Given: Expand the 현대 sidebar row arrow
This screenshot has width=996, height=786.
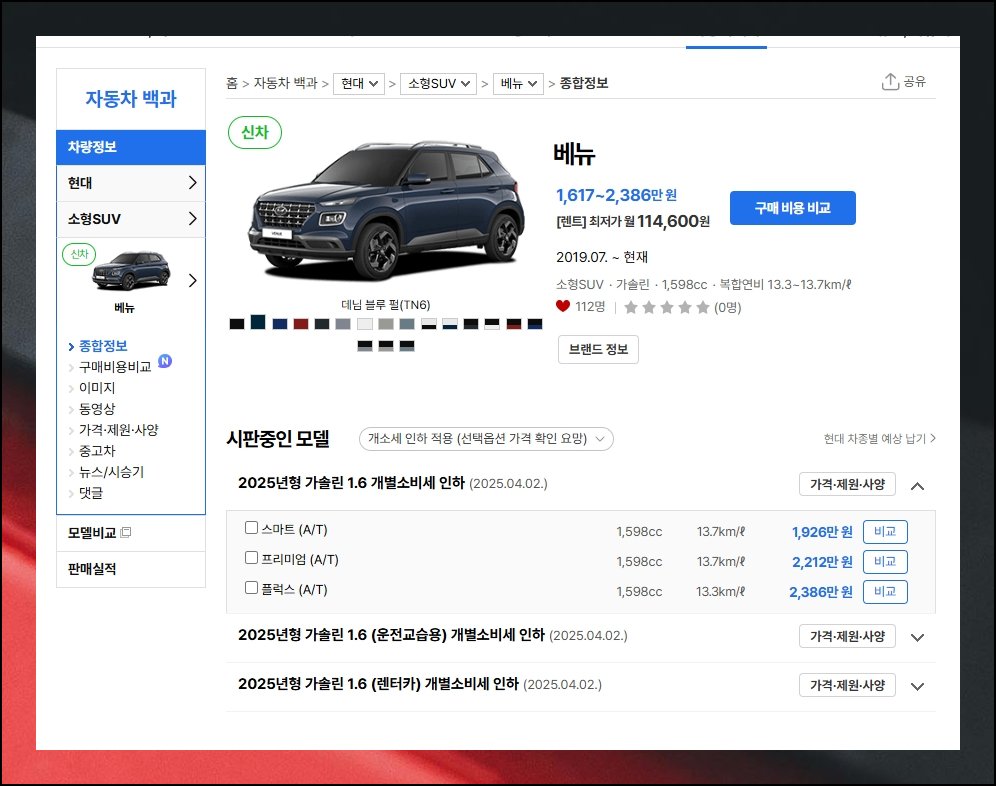Looking at the screenshot, I should pyautogui.click(x=192, y=183).
